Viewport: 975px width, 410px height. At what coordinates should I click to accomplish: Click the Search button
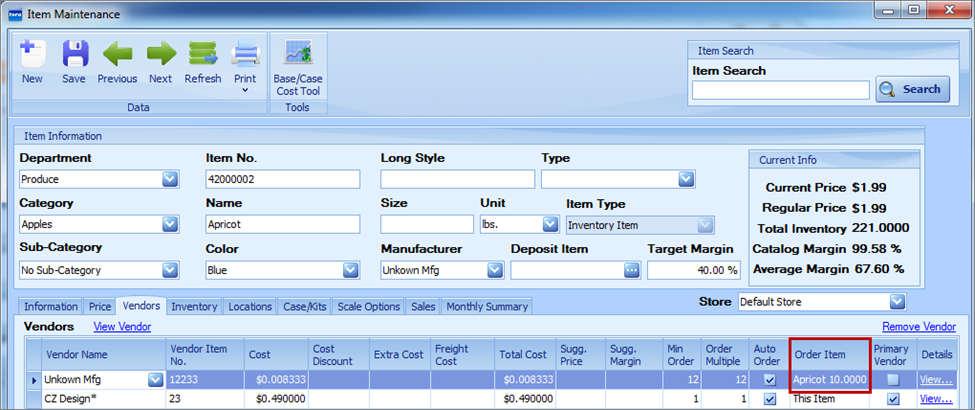coord(911,89)
